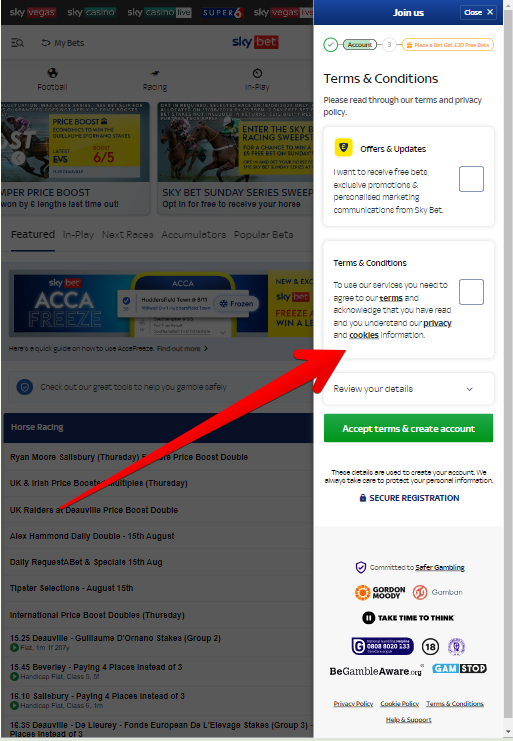Click the Football ball icon
The image size is (513, 741).
click(52, 73)
